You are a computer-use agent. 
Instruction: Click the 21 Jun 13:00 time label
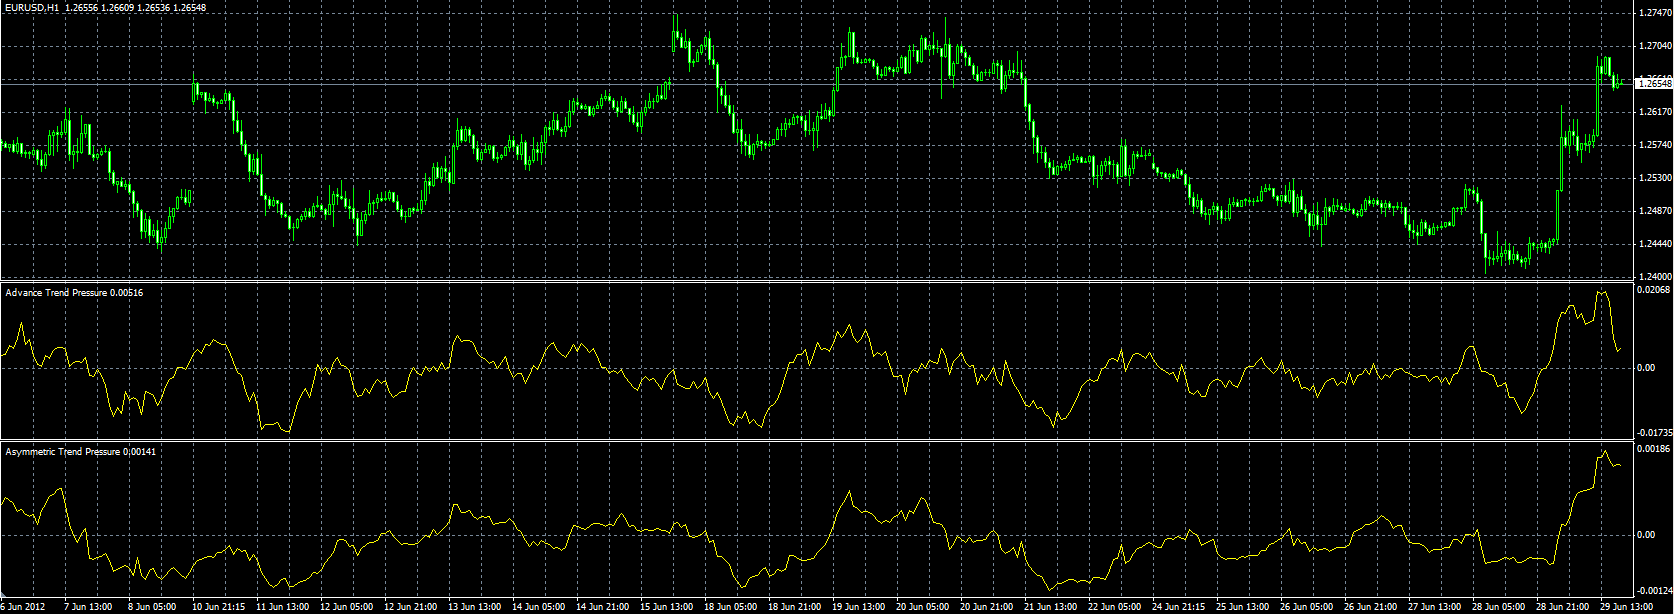pos(1050,606)
